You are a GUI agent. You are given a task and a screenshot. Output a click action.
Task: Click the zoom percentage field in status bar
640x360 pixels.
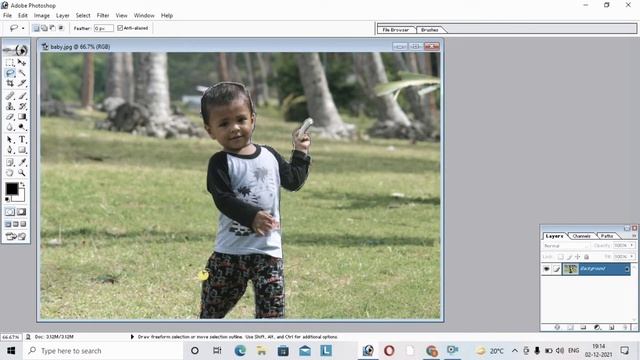click(x=11, y=337)
